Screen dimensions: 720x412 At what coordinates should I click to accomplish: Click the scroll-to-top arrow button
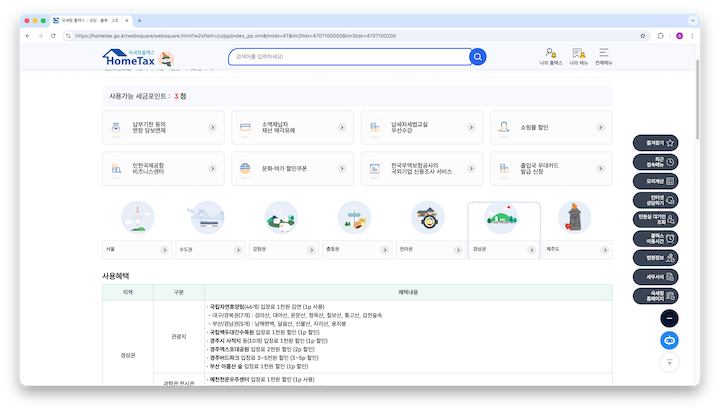[x=669, y=363]
